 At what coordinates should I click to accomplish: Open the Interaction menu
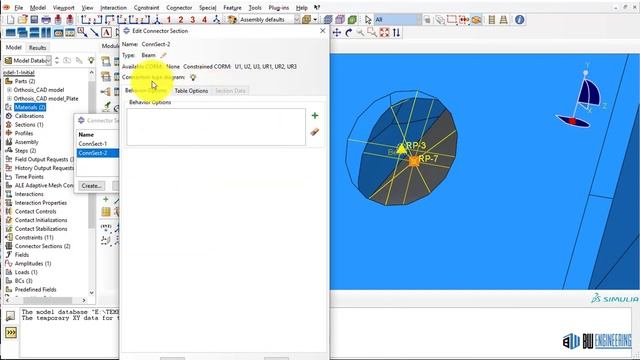point(113,7)
